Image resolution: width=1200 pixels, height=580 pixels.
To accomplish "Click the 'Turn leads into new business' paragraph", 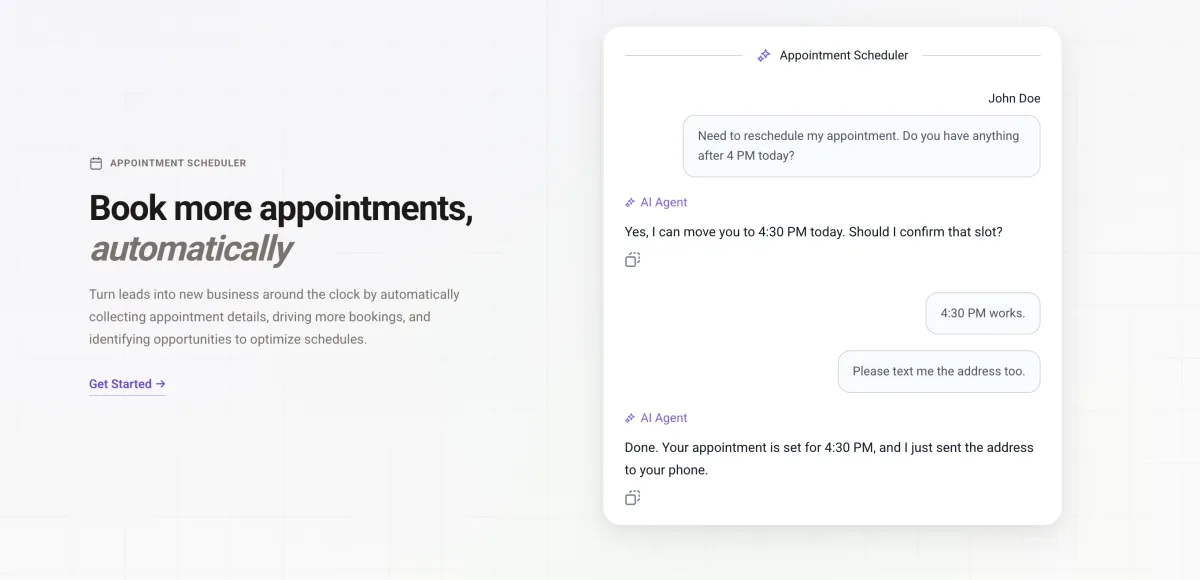I will click(x=274, y=317).
